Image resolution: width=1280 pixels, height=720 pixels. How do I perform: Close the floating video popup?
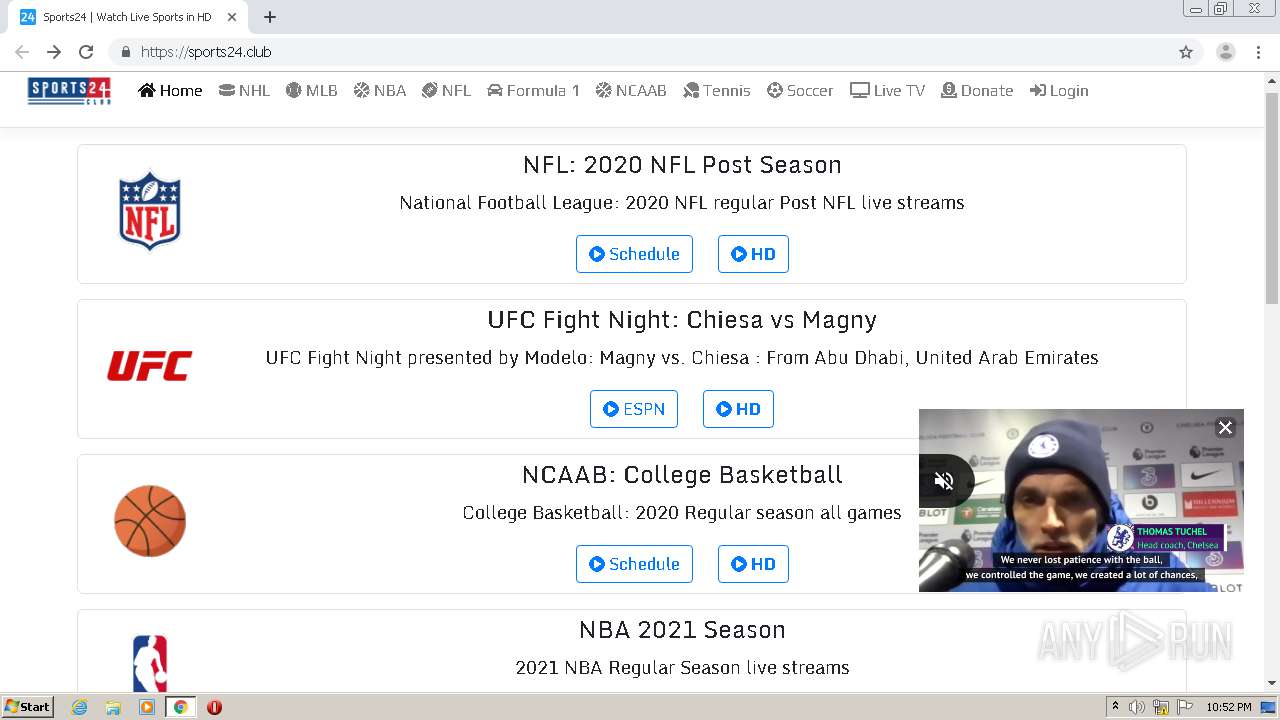click(x=1225, y=428)
